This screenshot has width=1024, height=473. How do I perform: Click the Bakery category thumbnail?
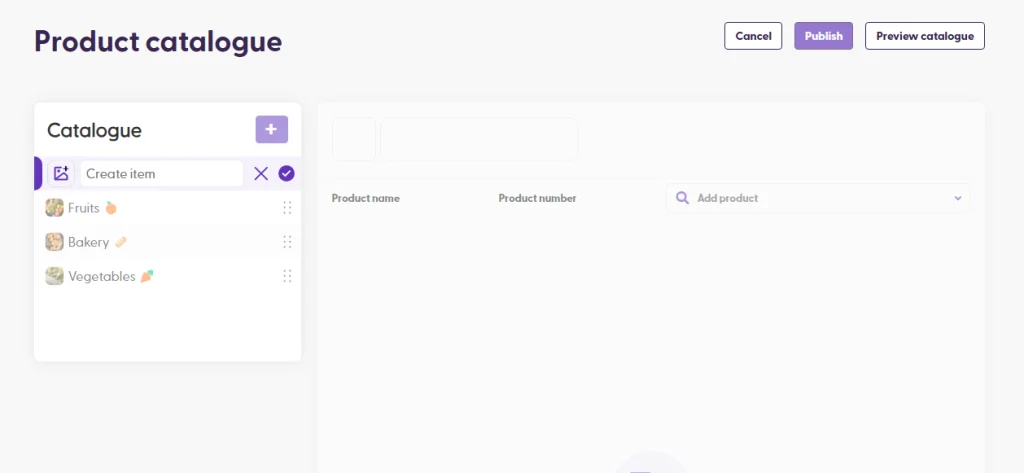tap(54, 242)
